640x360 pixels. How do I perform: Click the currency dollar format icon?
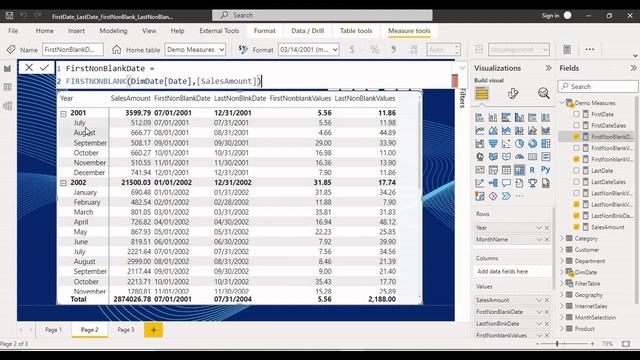(x=352, y=50)
